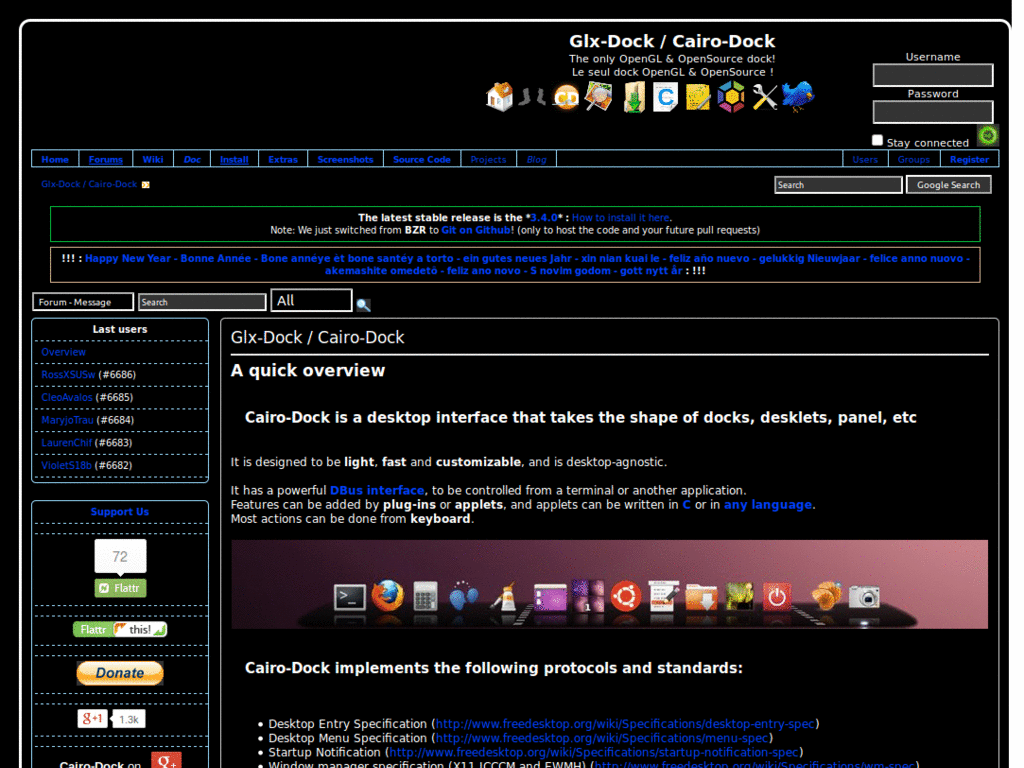Open the Forum - Message dropdown

pyautogui.click(x=83, y=302)
